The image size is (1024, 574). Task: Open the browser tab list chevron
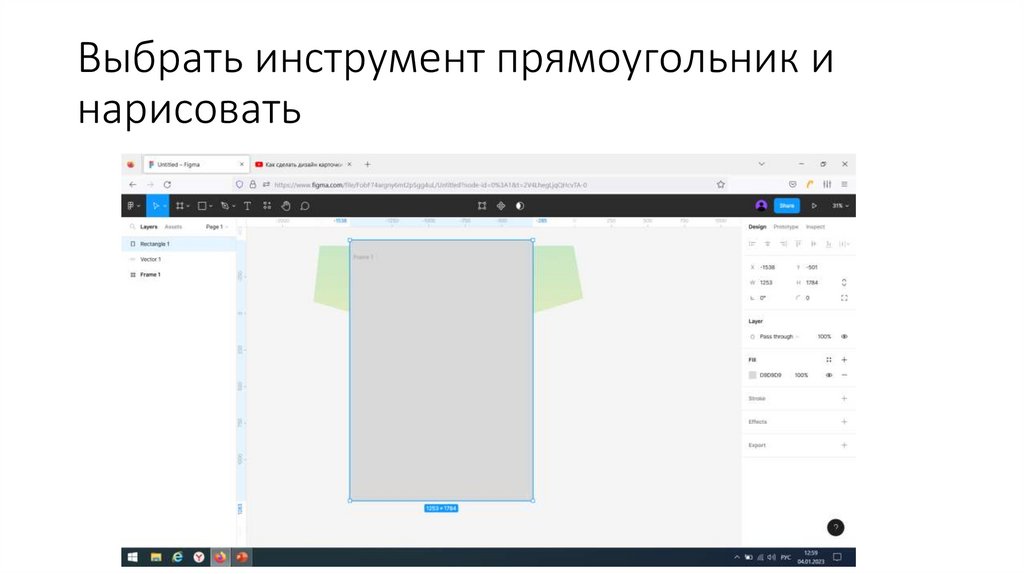761,164
